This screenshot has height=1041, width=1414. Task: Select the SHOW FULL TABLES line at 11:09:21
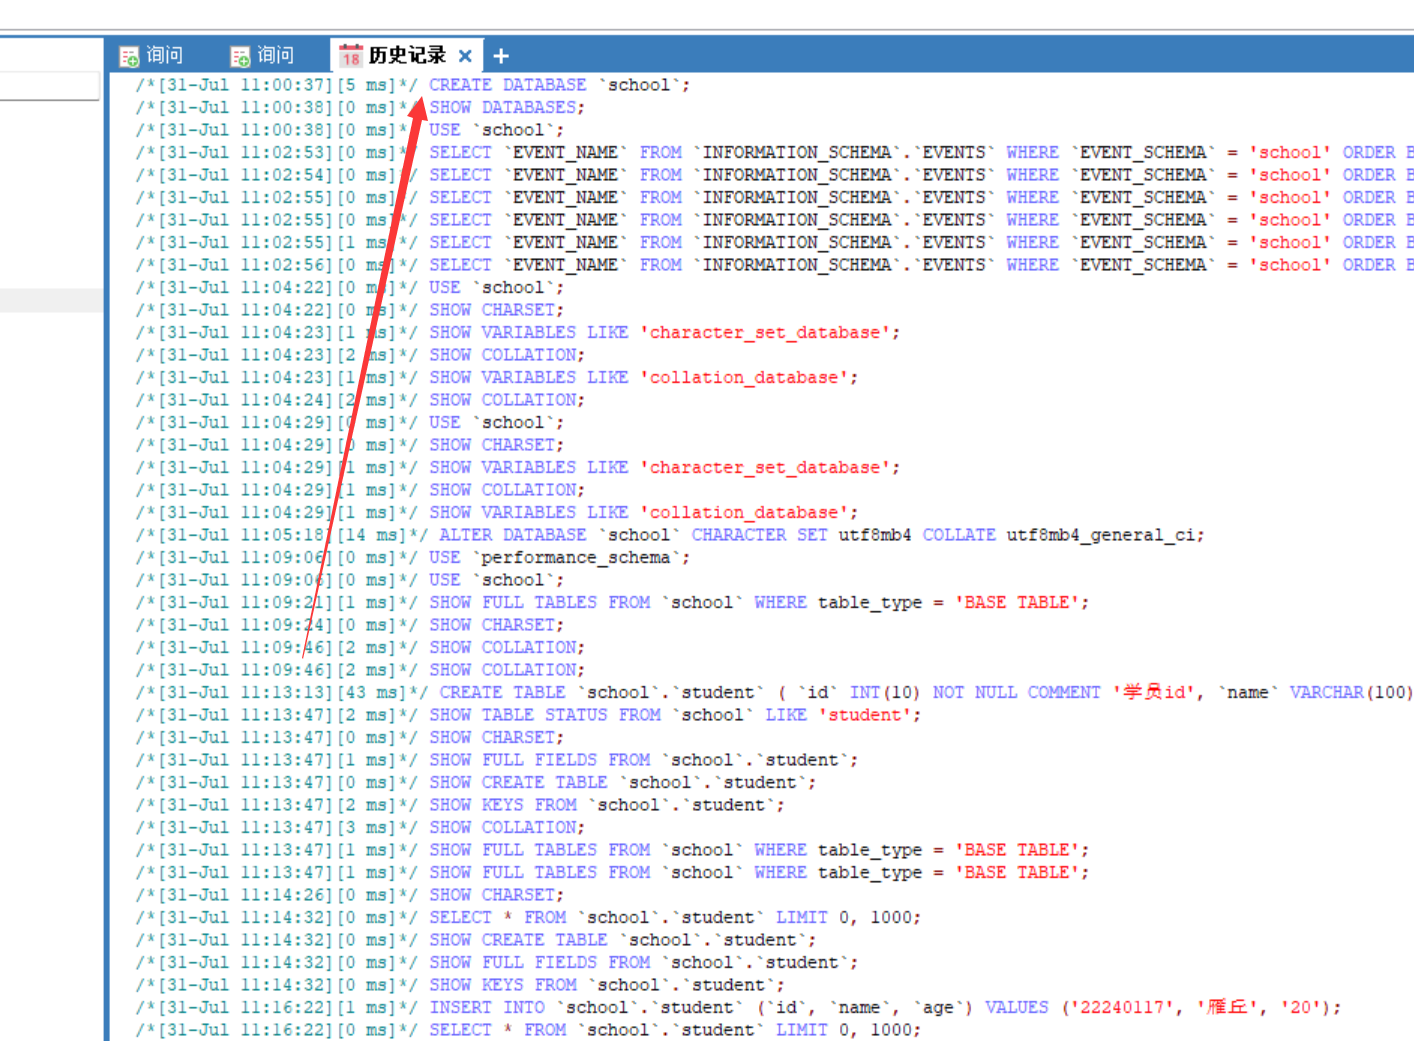(x=612, y=602)
